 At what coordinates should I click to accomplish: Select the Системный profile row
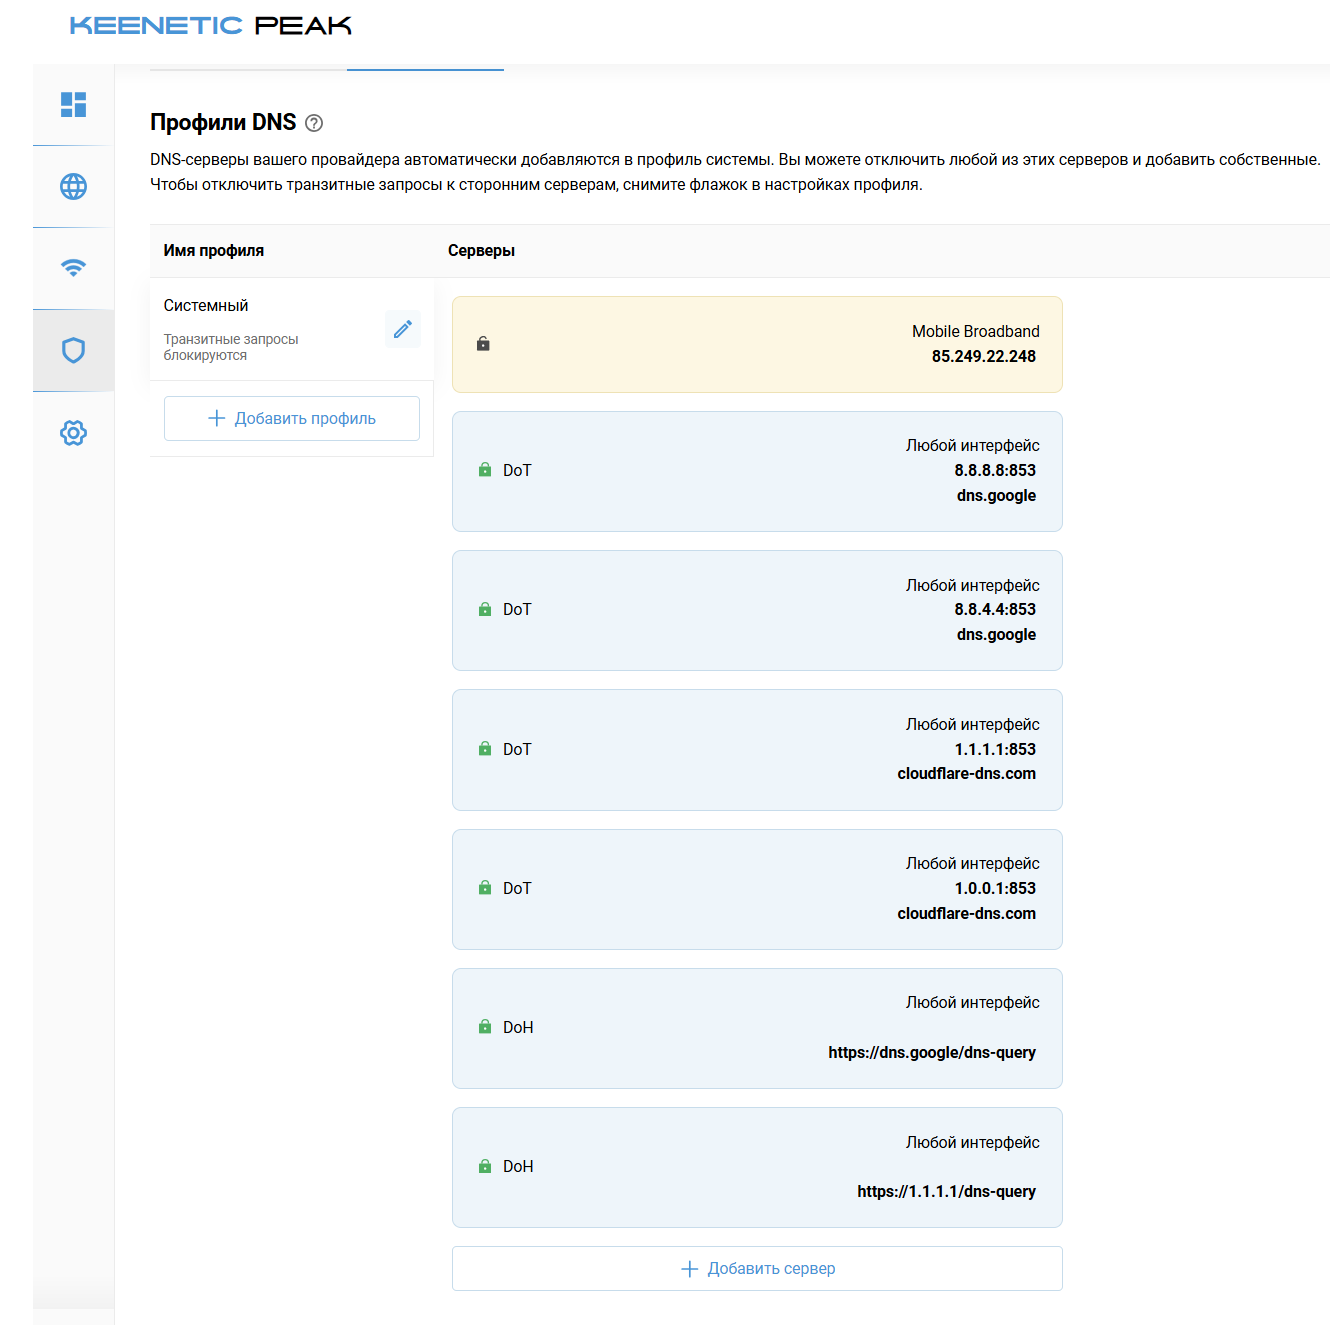(260, 328)
